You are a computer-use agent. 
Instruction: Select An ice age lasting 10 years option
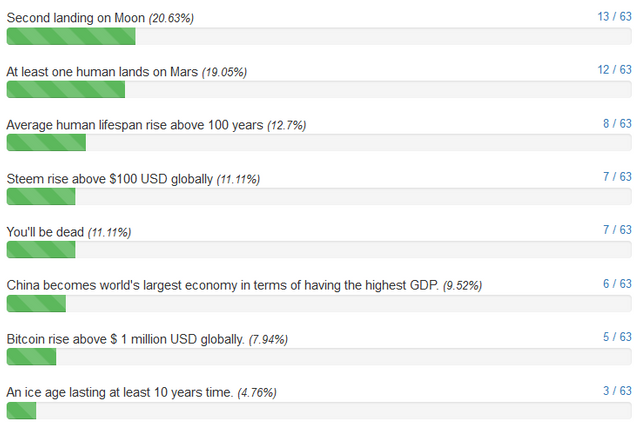[120, 392]
